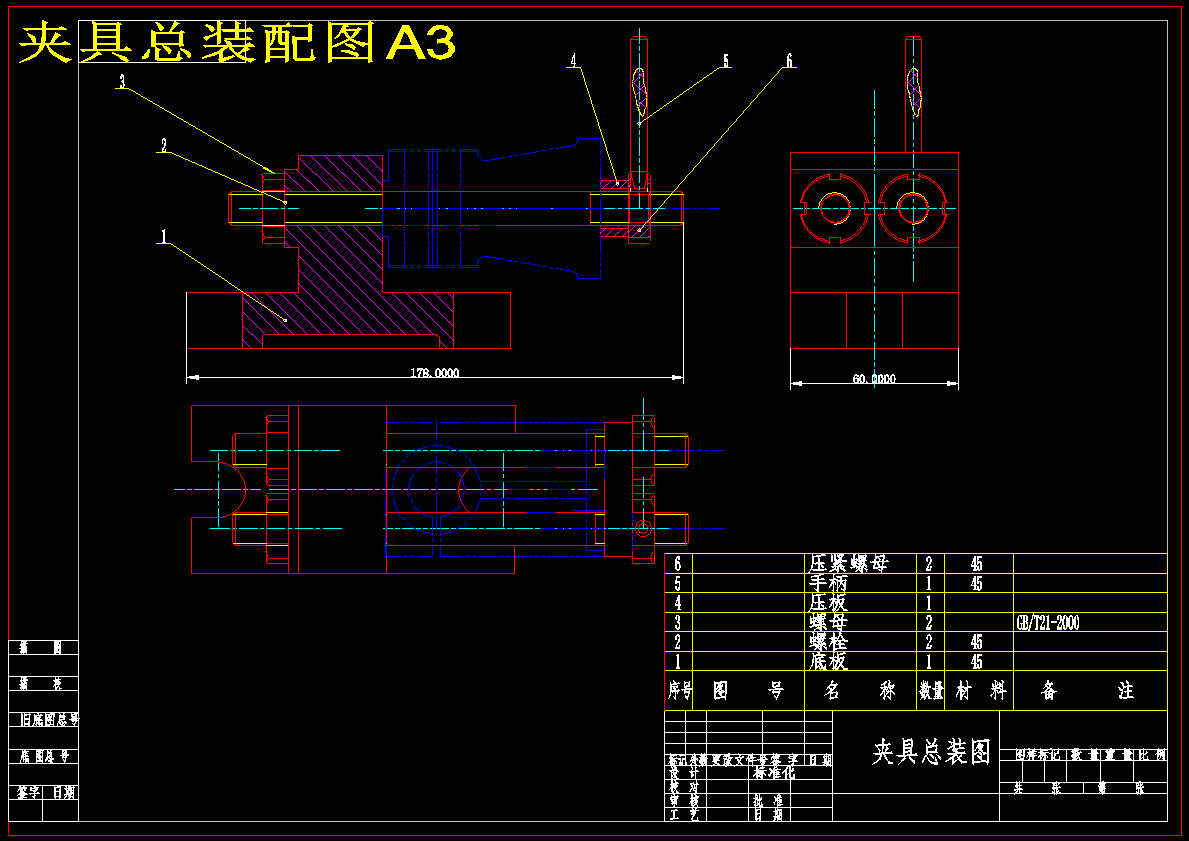Viewport: 1189px width, 841px height.
Task: Click the 数量 column header
Action: tap(930, 690)
